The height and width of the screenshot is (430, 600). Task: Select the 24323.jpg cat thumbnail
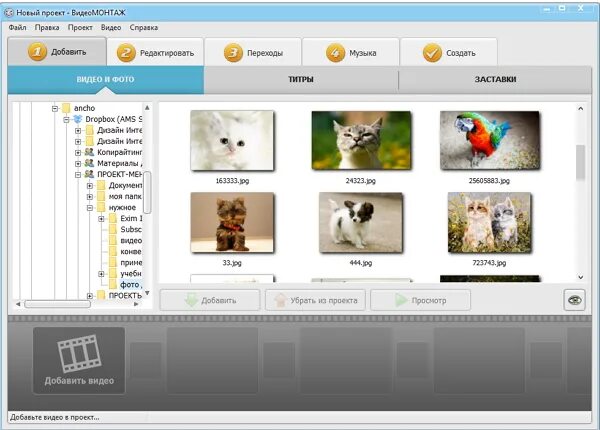point(361,140)
